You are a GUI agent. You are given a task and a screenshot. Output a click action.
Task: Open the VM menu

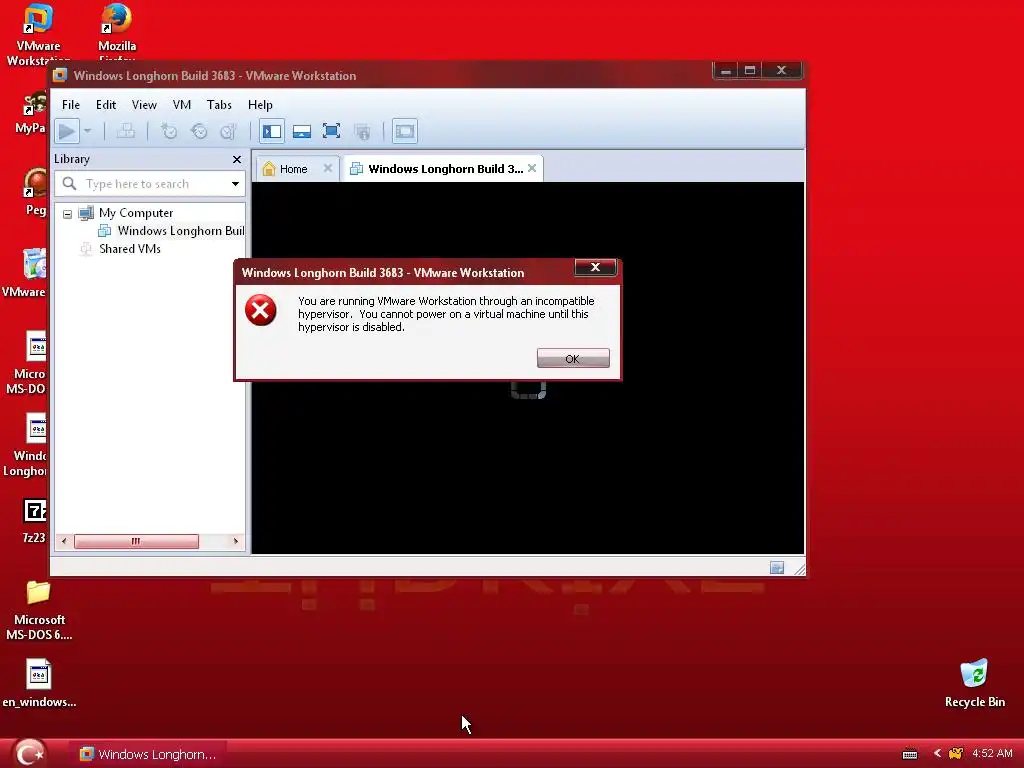click(x=182, y=104)
